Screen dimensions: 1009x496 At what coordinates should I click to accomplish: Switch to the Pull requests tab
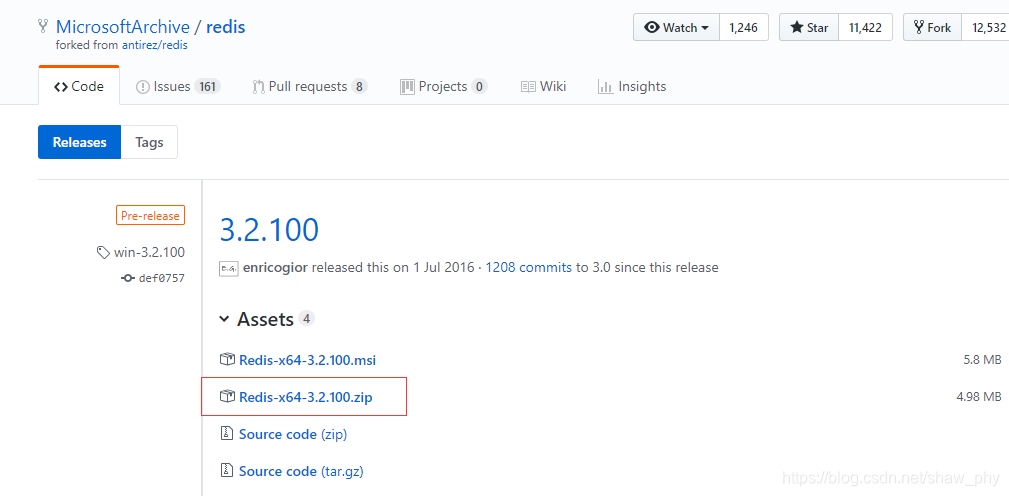click(x=310, y=86)
